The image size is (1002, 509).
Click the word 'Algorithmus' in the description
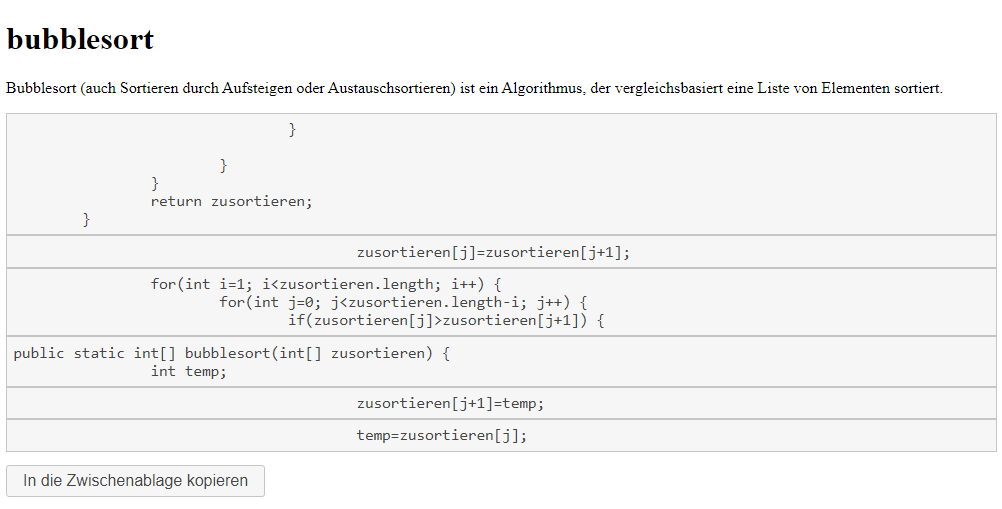pos(542,88)
